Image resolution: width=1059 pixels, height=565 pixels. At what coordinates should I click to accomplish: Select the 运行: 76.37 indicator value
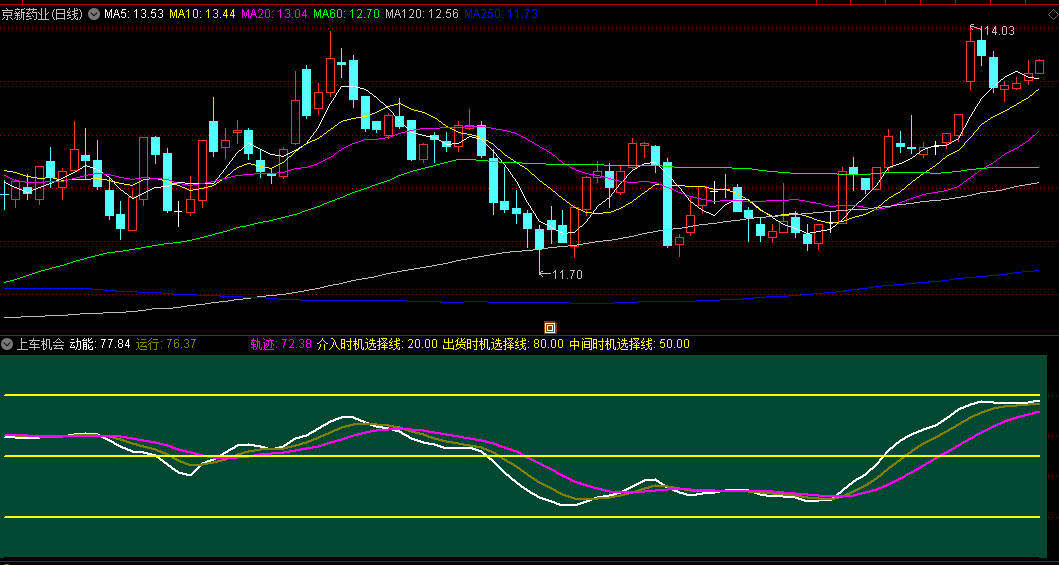(166, 344)
